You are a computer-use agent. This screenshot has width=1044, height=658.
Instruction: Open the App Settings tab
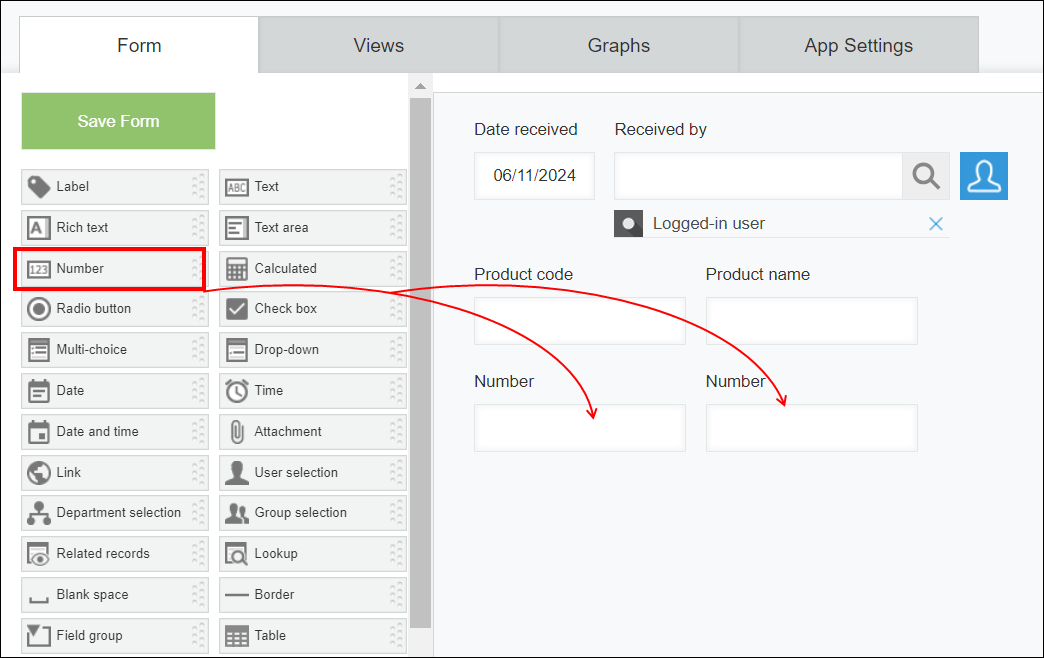tap(858, 45)
